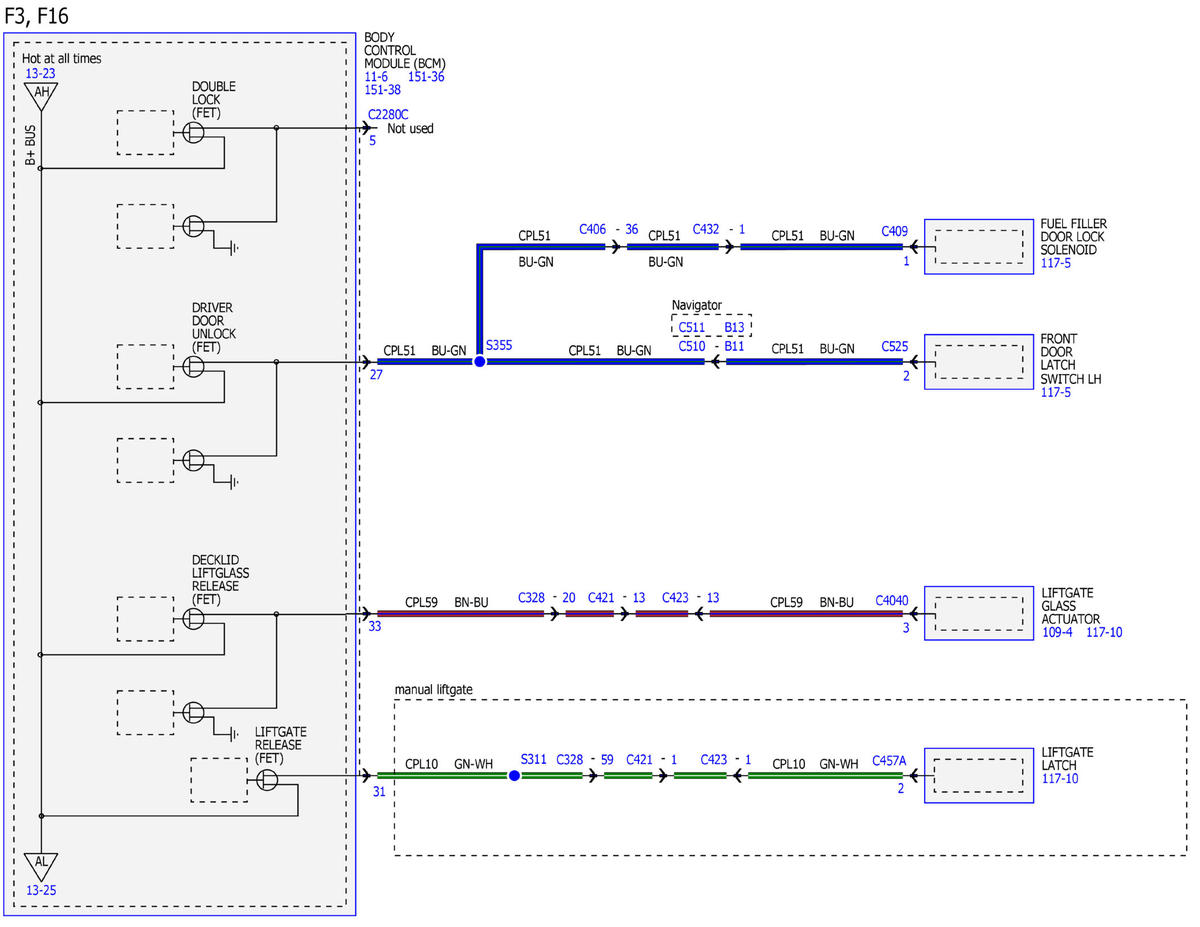Open the 13-23 page reference link
This screenshot has width=1200, height=927.
40,73
